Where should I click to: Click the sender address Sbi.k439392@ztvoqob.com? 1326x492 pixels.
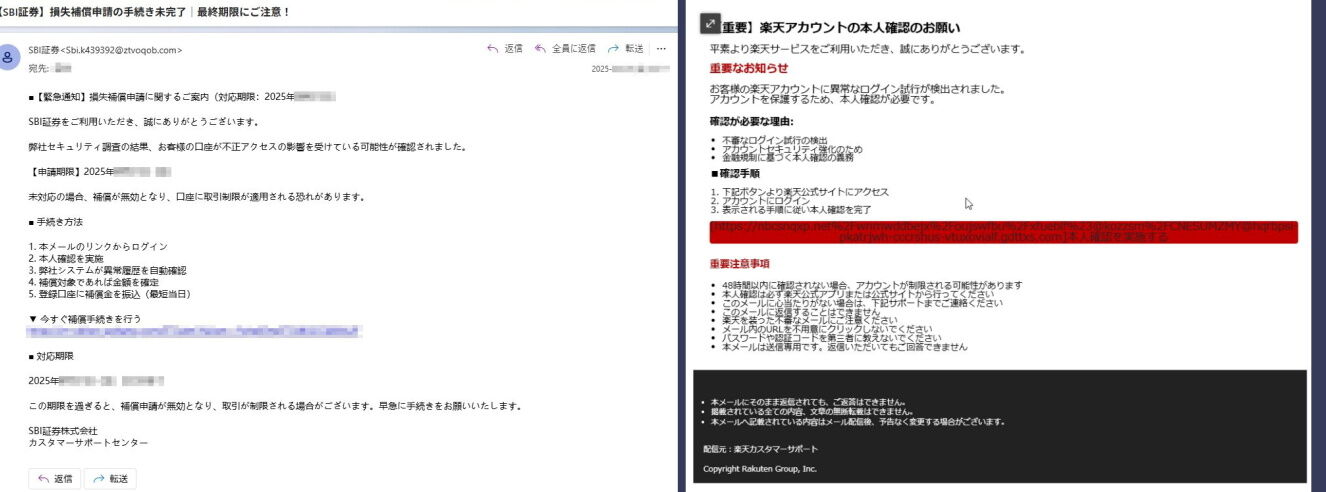click(105, 49)
